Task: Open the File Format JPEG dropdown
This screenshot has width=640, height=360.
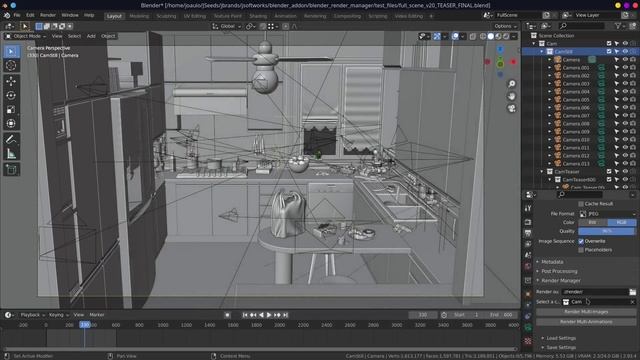Action: click(x=607, y=214)
